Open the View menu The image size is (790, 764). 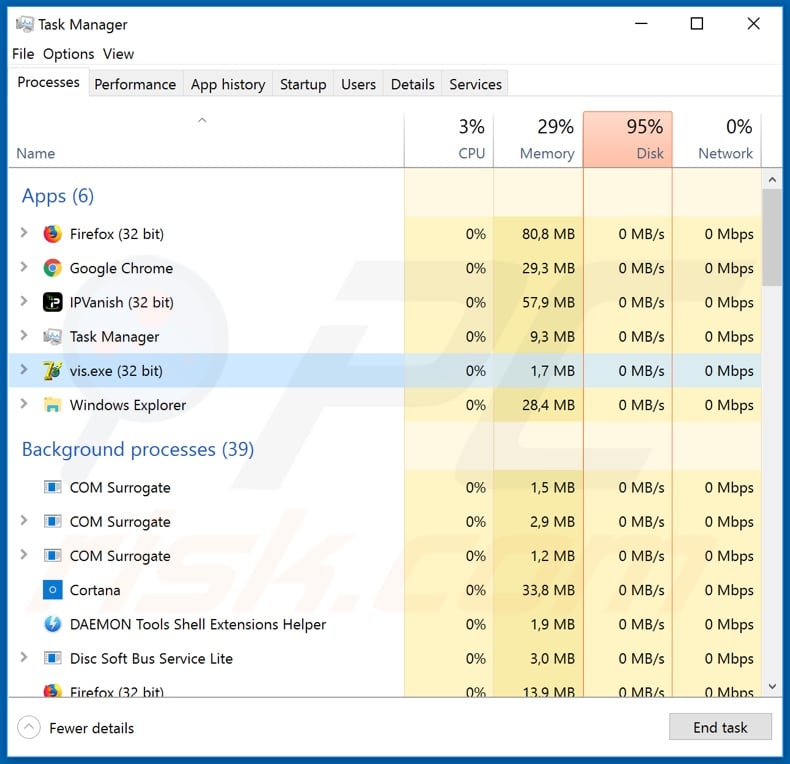click(x=118, y=54)
